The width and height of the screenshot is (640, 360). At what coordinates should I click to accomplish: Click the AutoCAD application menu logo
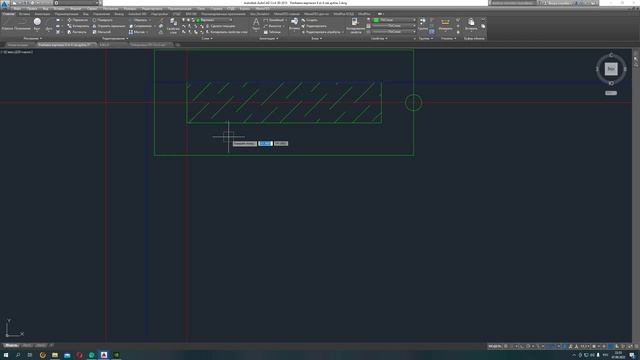pos(4,4)
